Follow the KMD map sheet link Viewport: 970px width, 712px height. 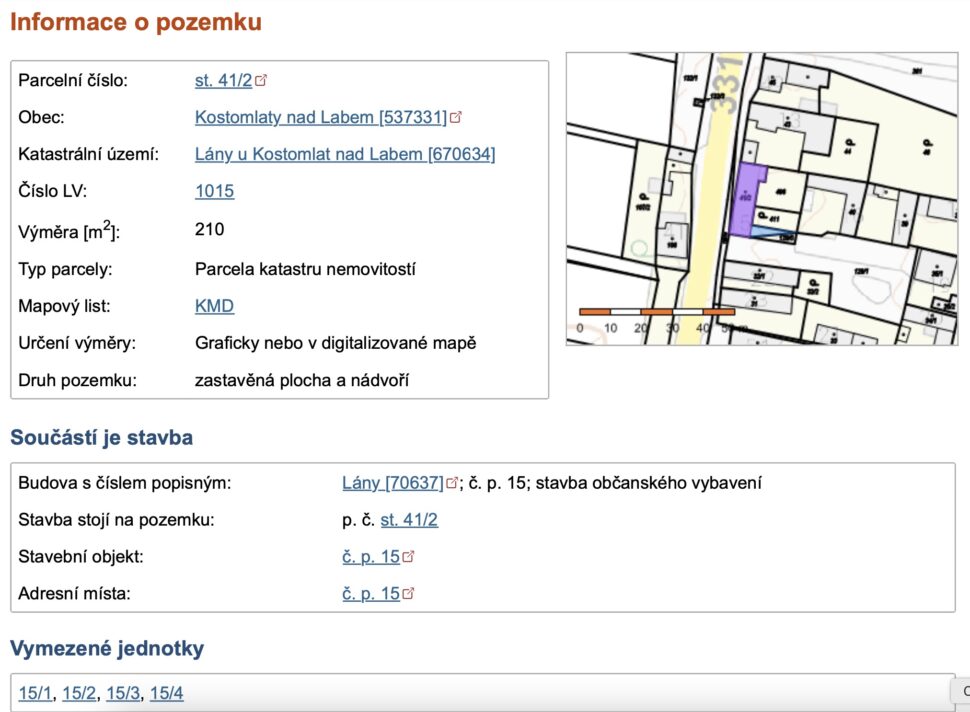pos(214,306)
